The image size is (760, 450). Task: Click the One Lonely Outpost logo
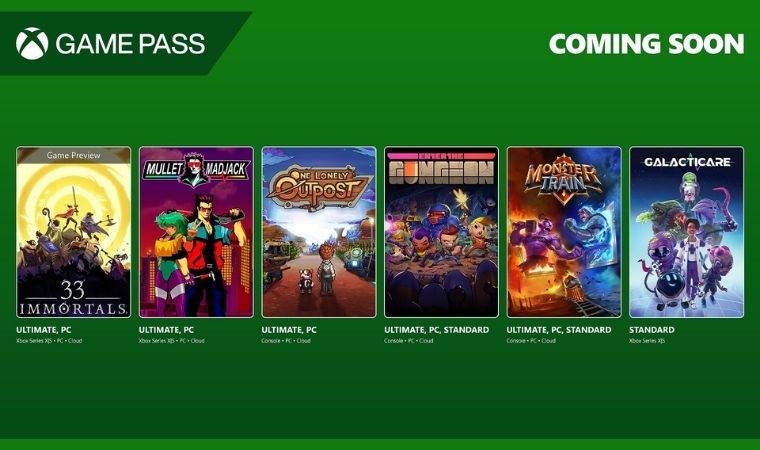(318, 187)
